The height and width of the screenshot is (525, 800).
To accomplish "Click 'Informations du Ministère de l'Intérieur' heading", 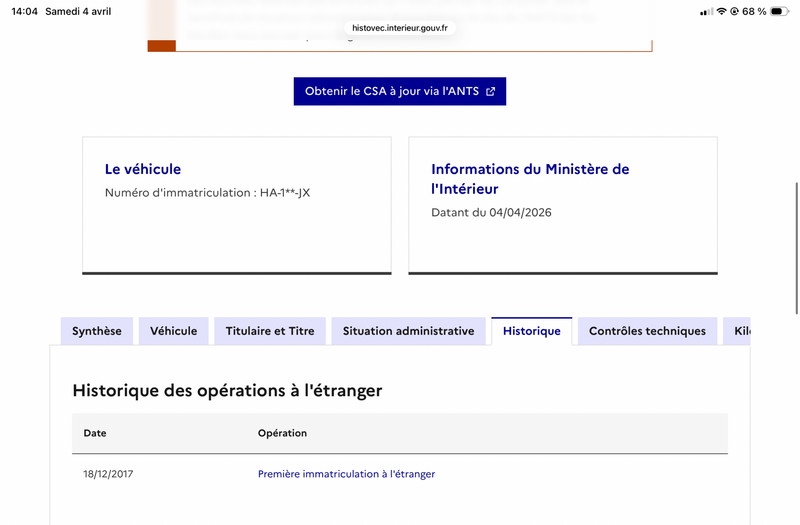I will (530, 179).
